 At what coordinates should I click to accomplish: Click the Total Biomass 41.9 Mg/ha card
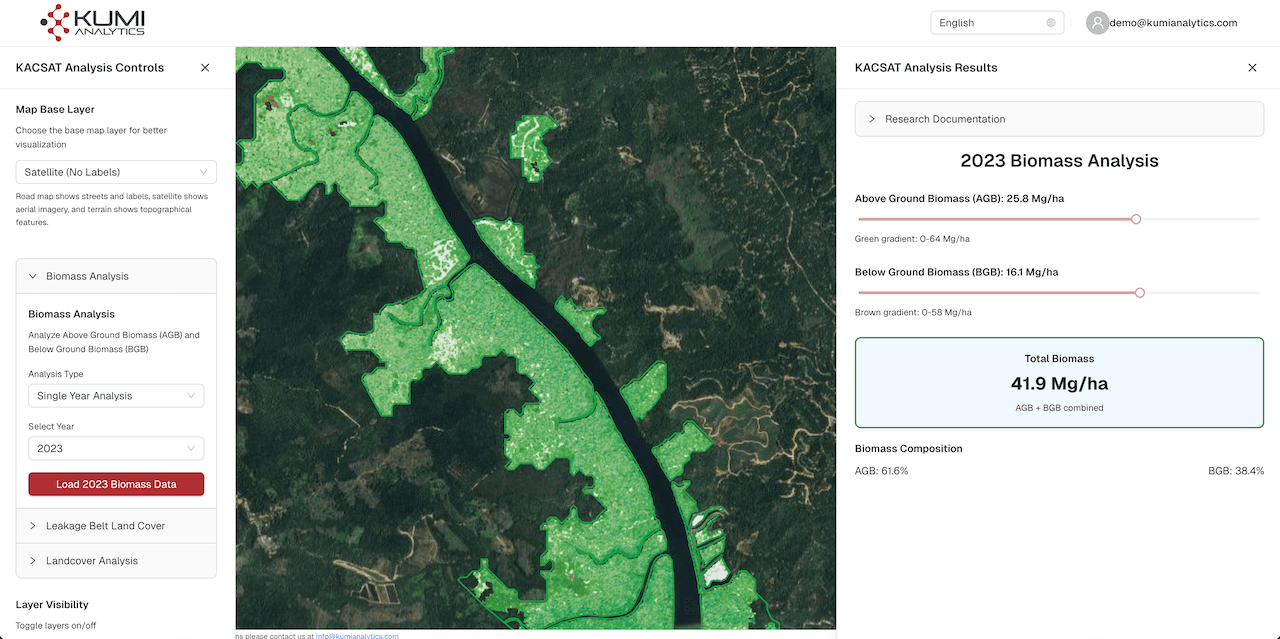[1059, 383]
